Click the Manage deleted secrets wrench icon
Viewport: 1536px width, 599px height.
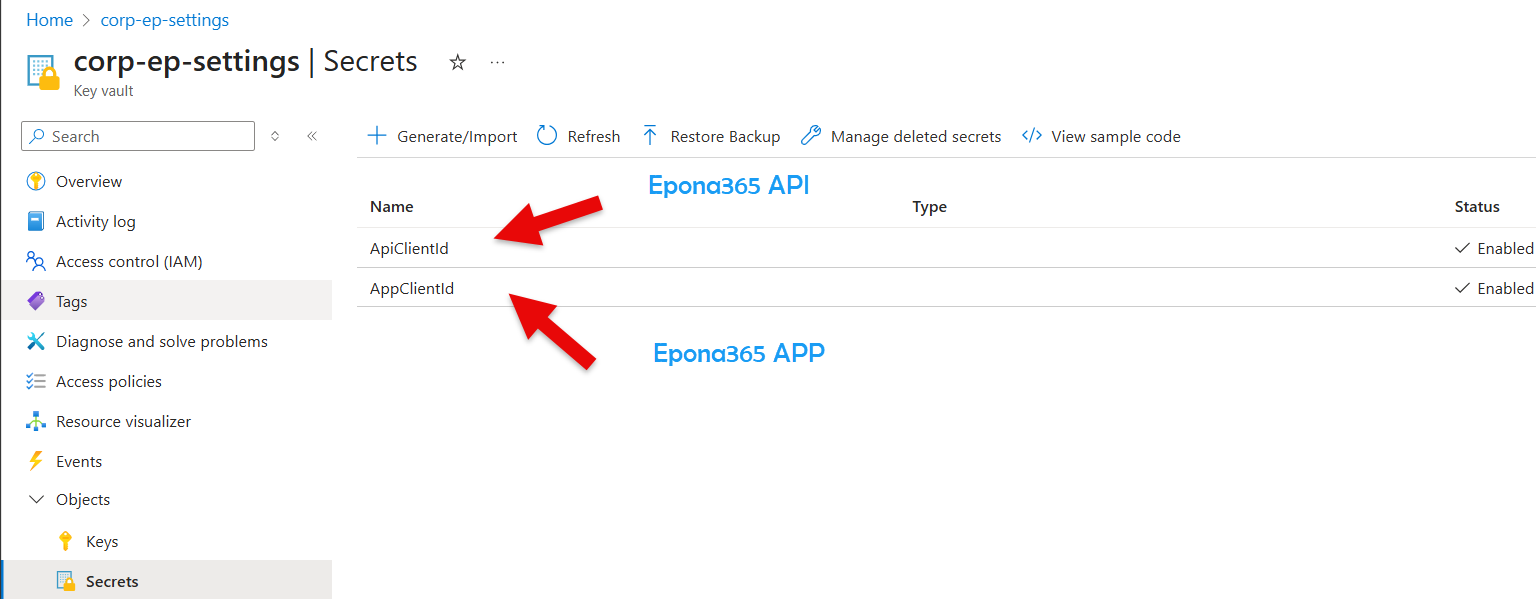click(811, 136)
